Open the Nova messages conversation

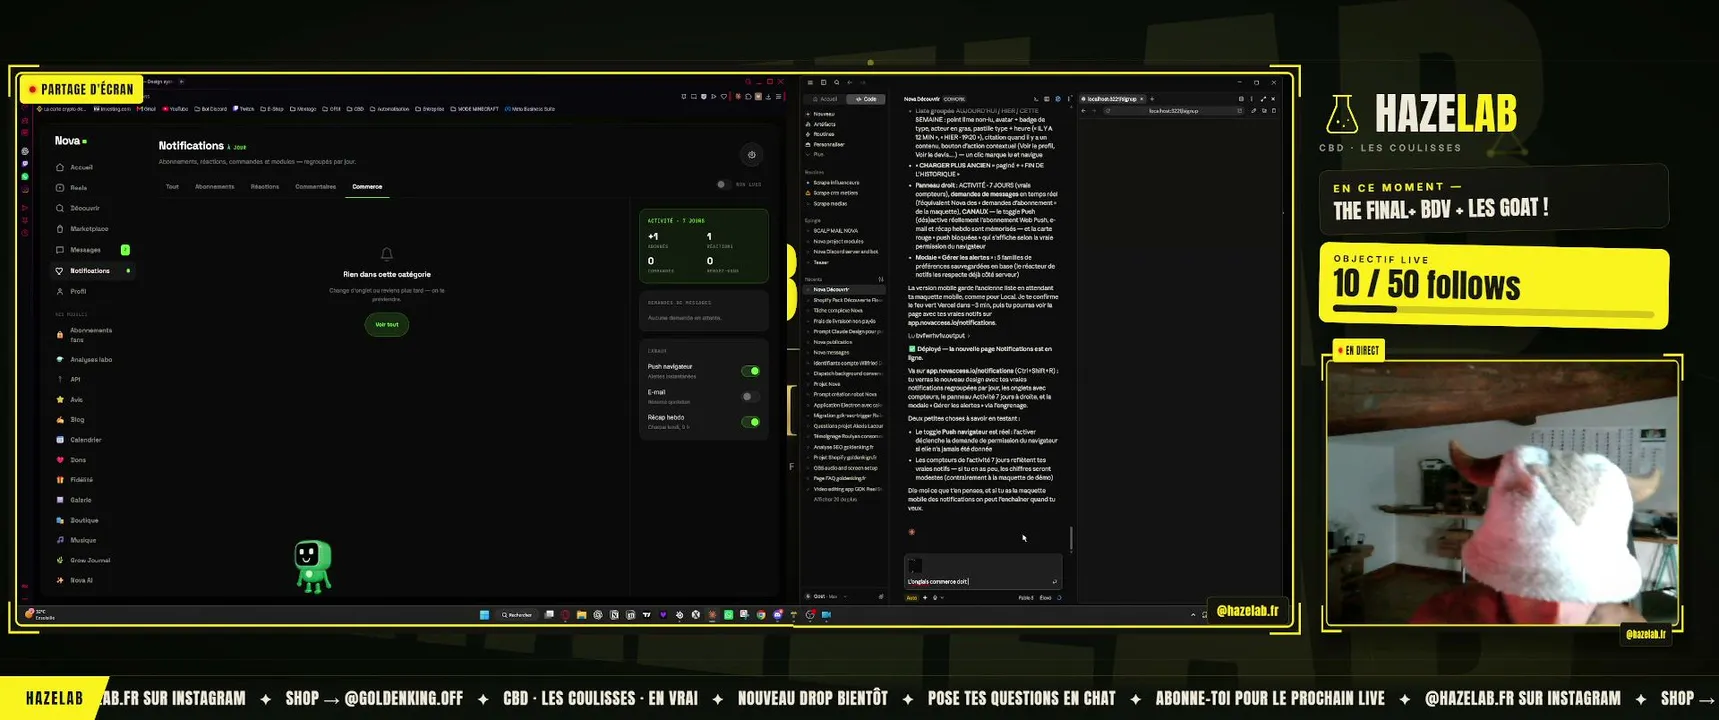845,352
